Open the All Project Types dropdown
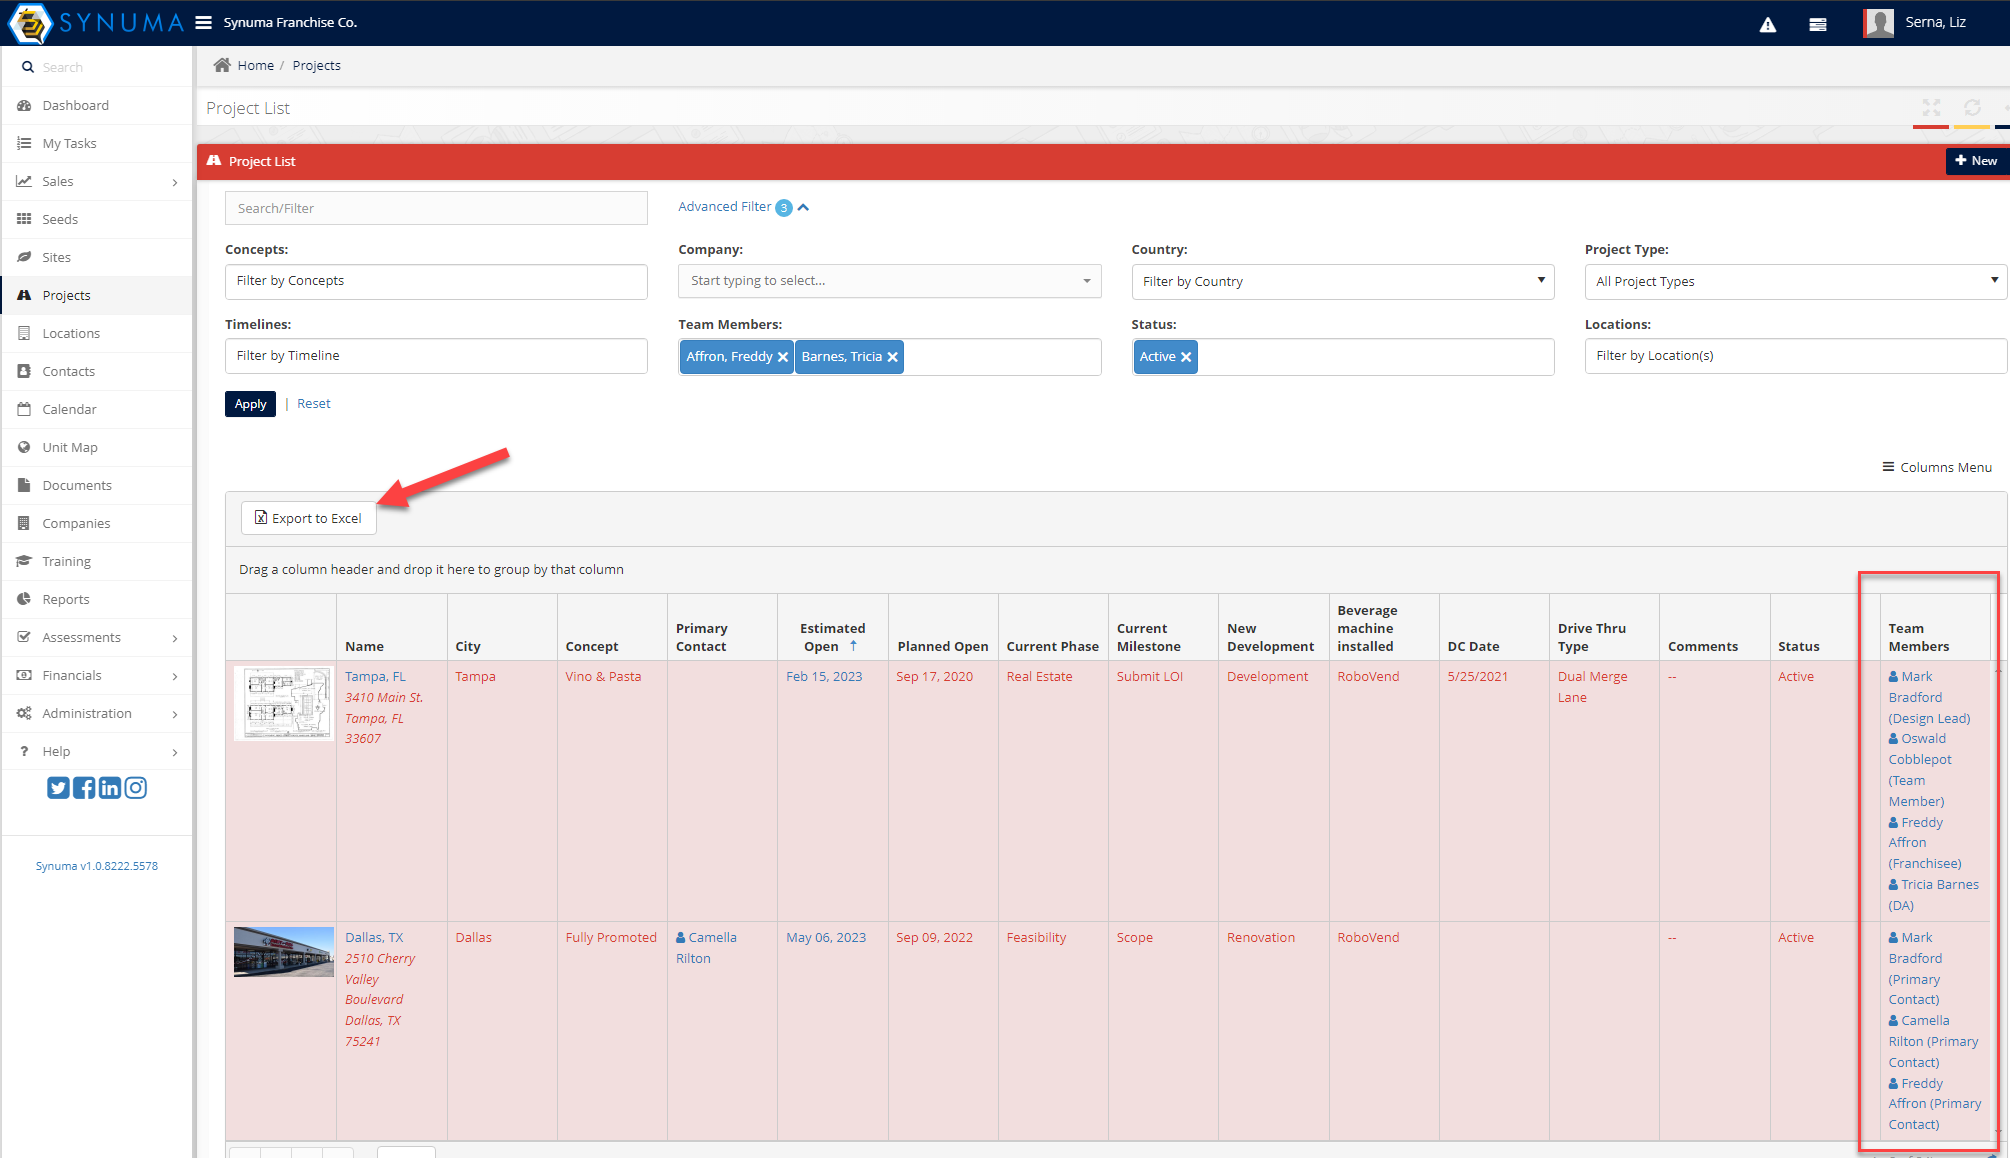Screen dimensions: 2010x1158 (1795, 281)
